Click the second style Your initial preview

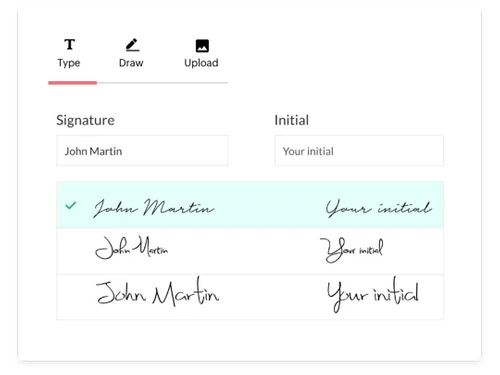click(352, 250)
